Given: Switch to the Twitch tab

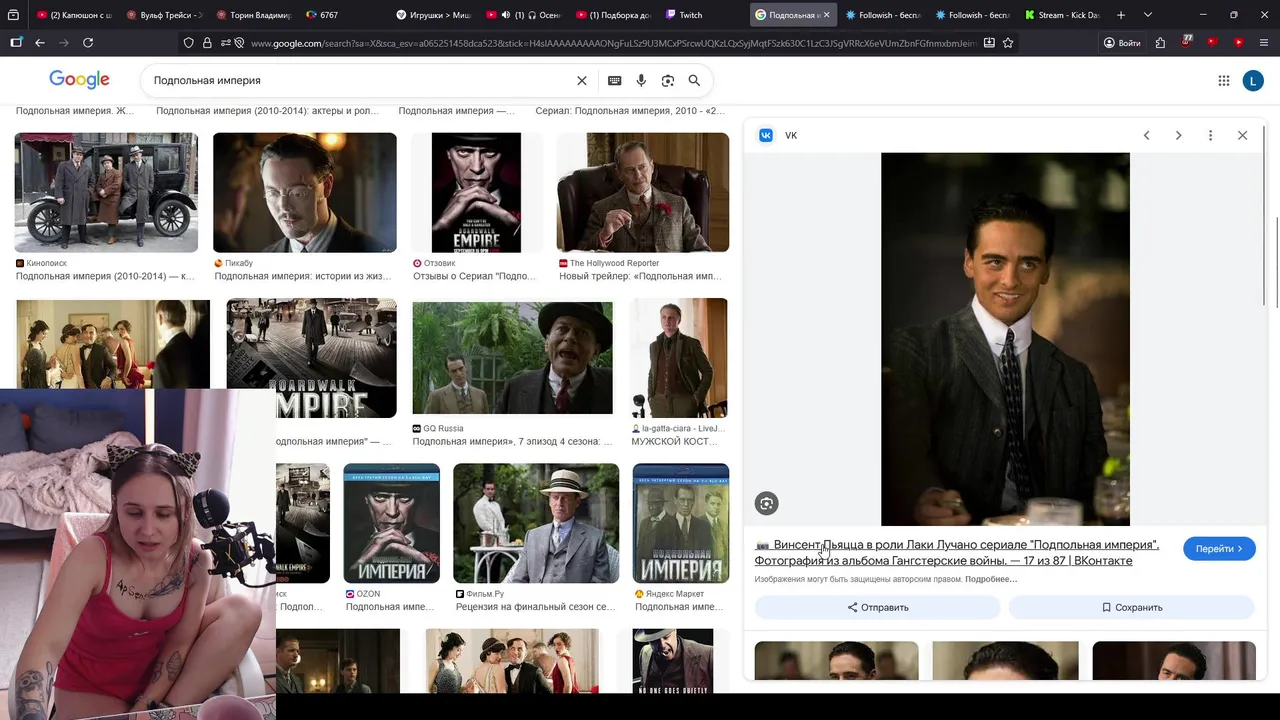Looking at the screenshot, I should click(700, 15).
